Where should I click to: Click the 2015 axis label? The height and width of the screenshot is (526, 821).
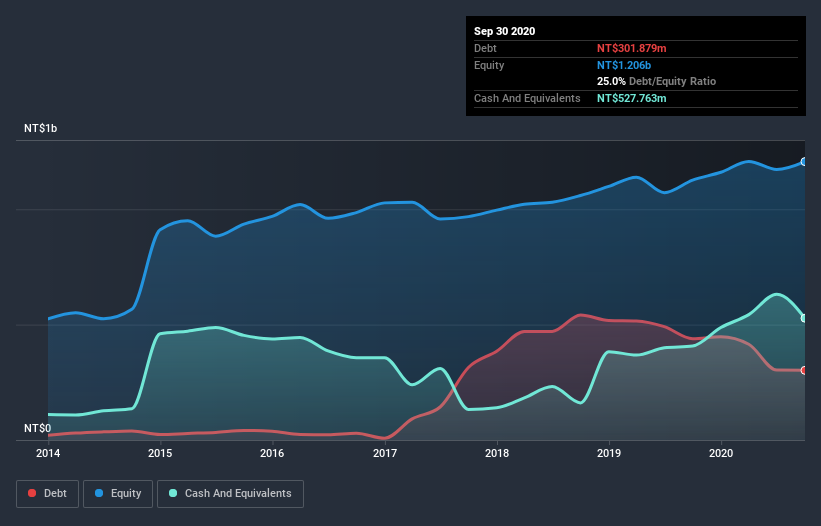tap(160, 453)
